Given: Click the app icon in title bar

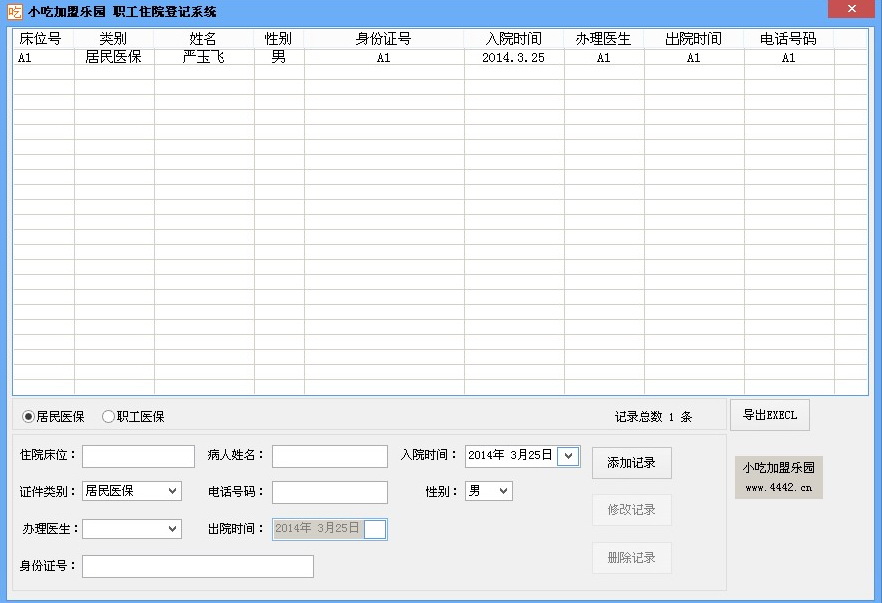Looking at the screenshot, I should tap(15, 11).
